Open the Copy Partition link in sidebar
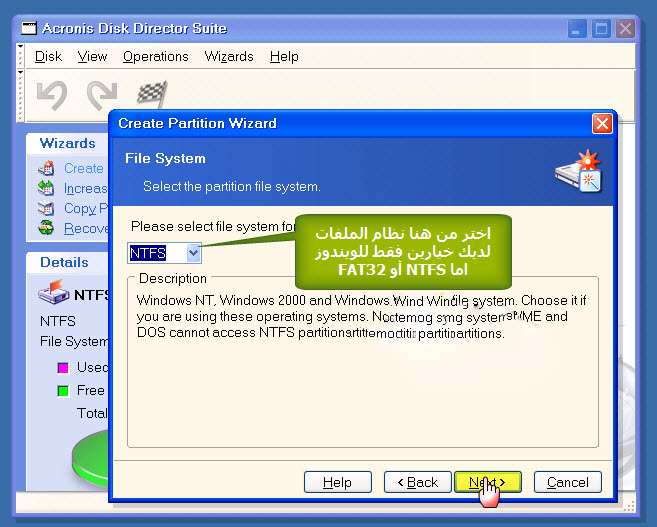 pyautogui.click(x=85, y=209)
